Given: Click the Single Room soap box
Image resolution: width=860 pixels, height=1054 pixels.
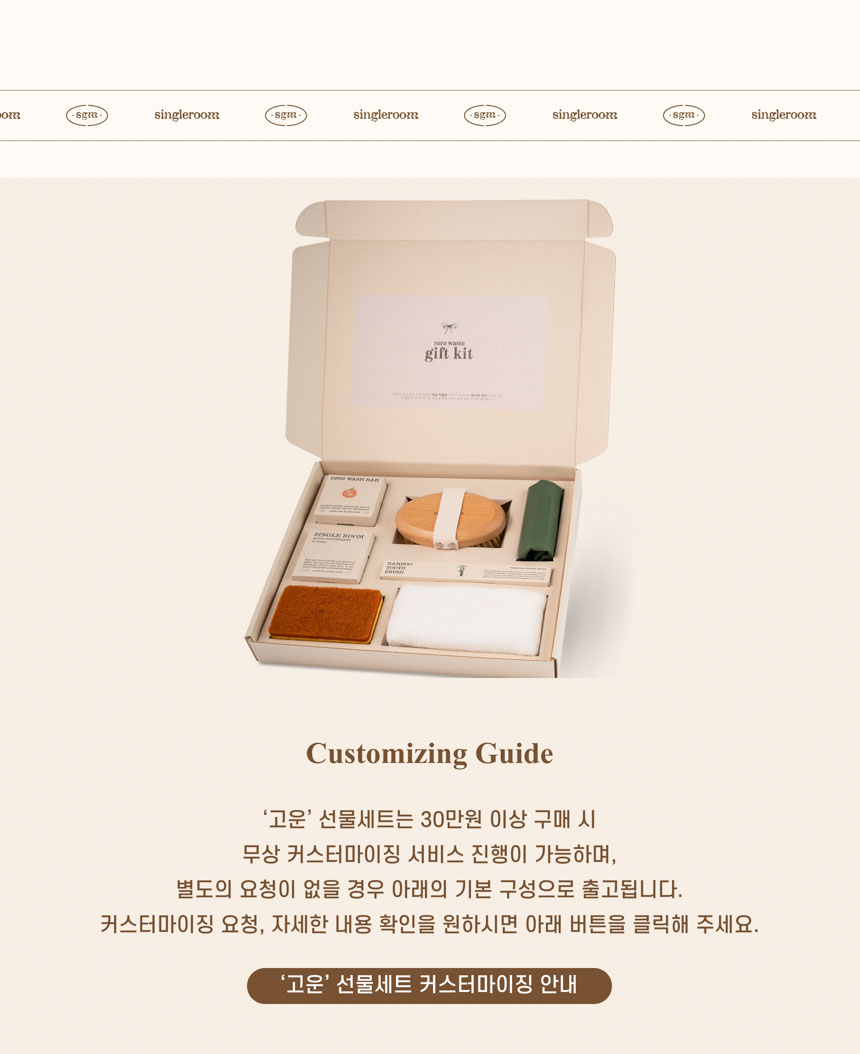Looking at the screenshot, I should 333,556.
